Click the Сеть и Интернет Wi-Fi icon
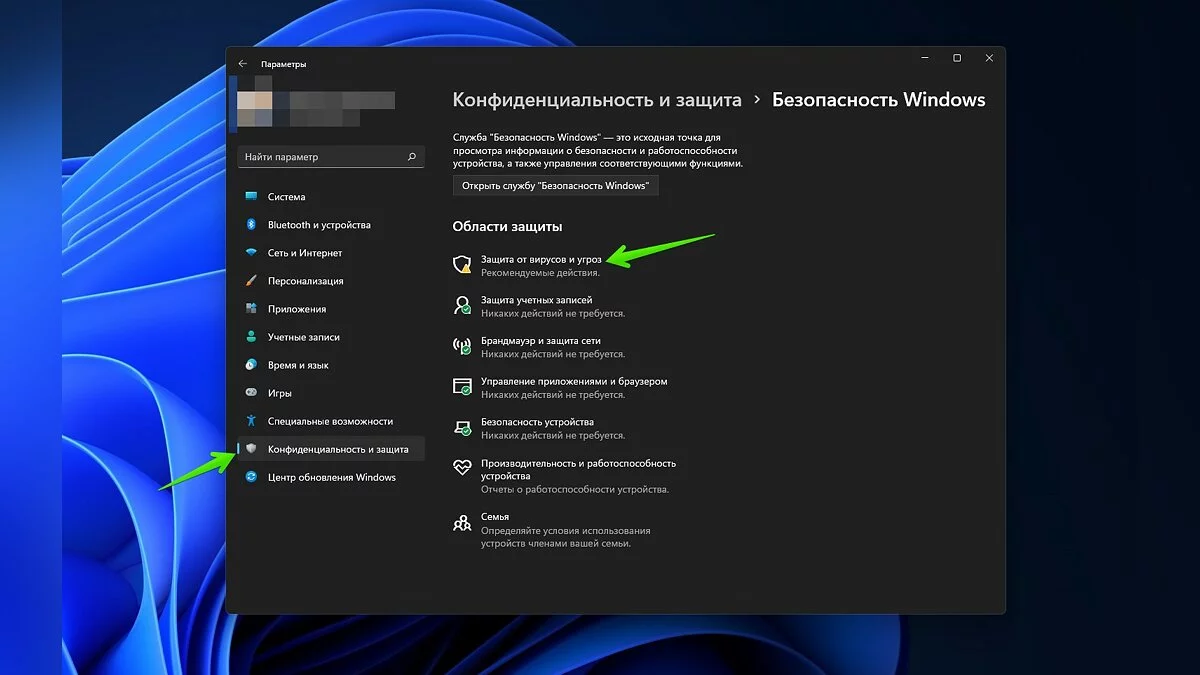Image resolution: width=1200 pixels, height=675 pixels. (x=251, y=253)
